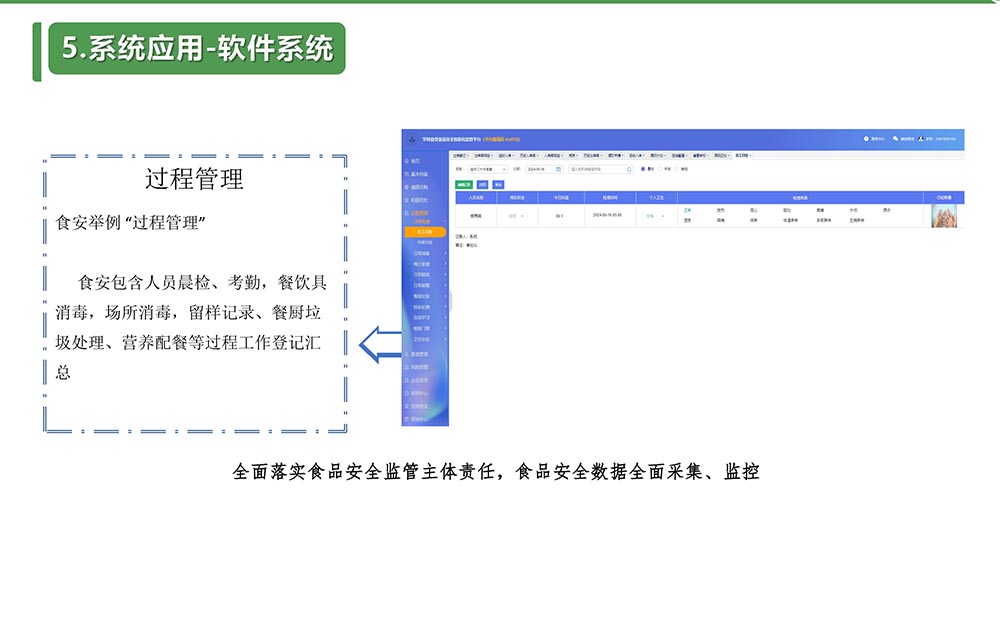
Task: Click the search icon in the search box
Action: click(x=631, y=169)
